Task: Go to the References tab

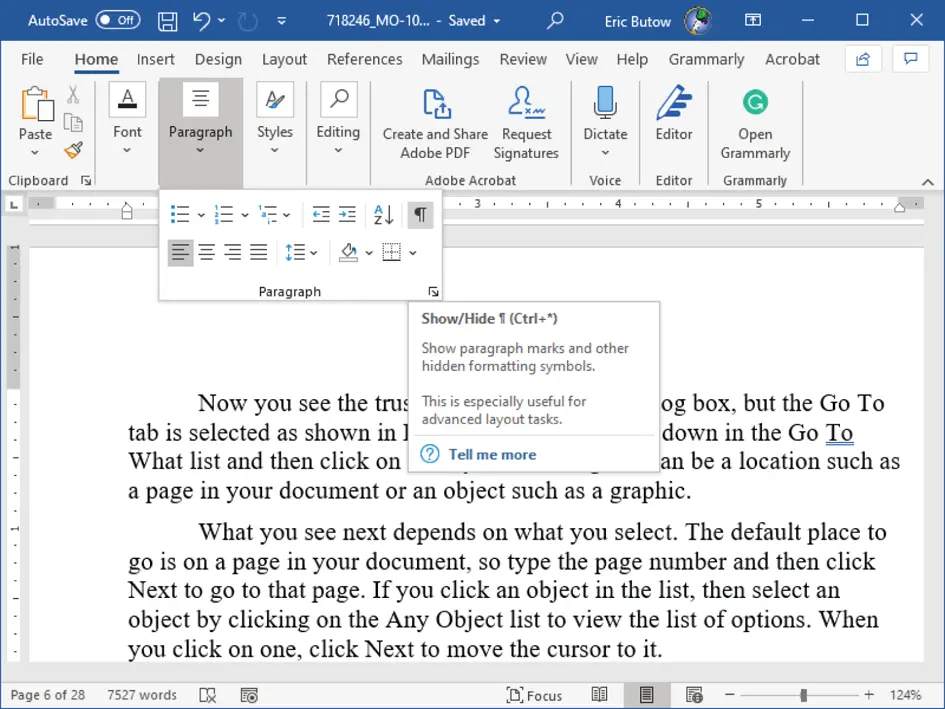Action: pos(365,59)
